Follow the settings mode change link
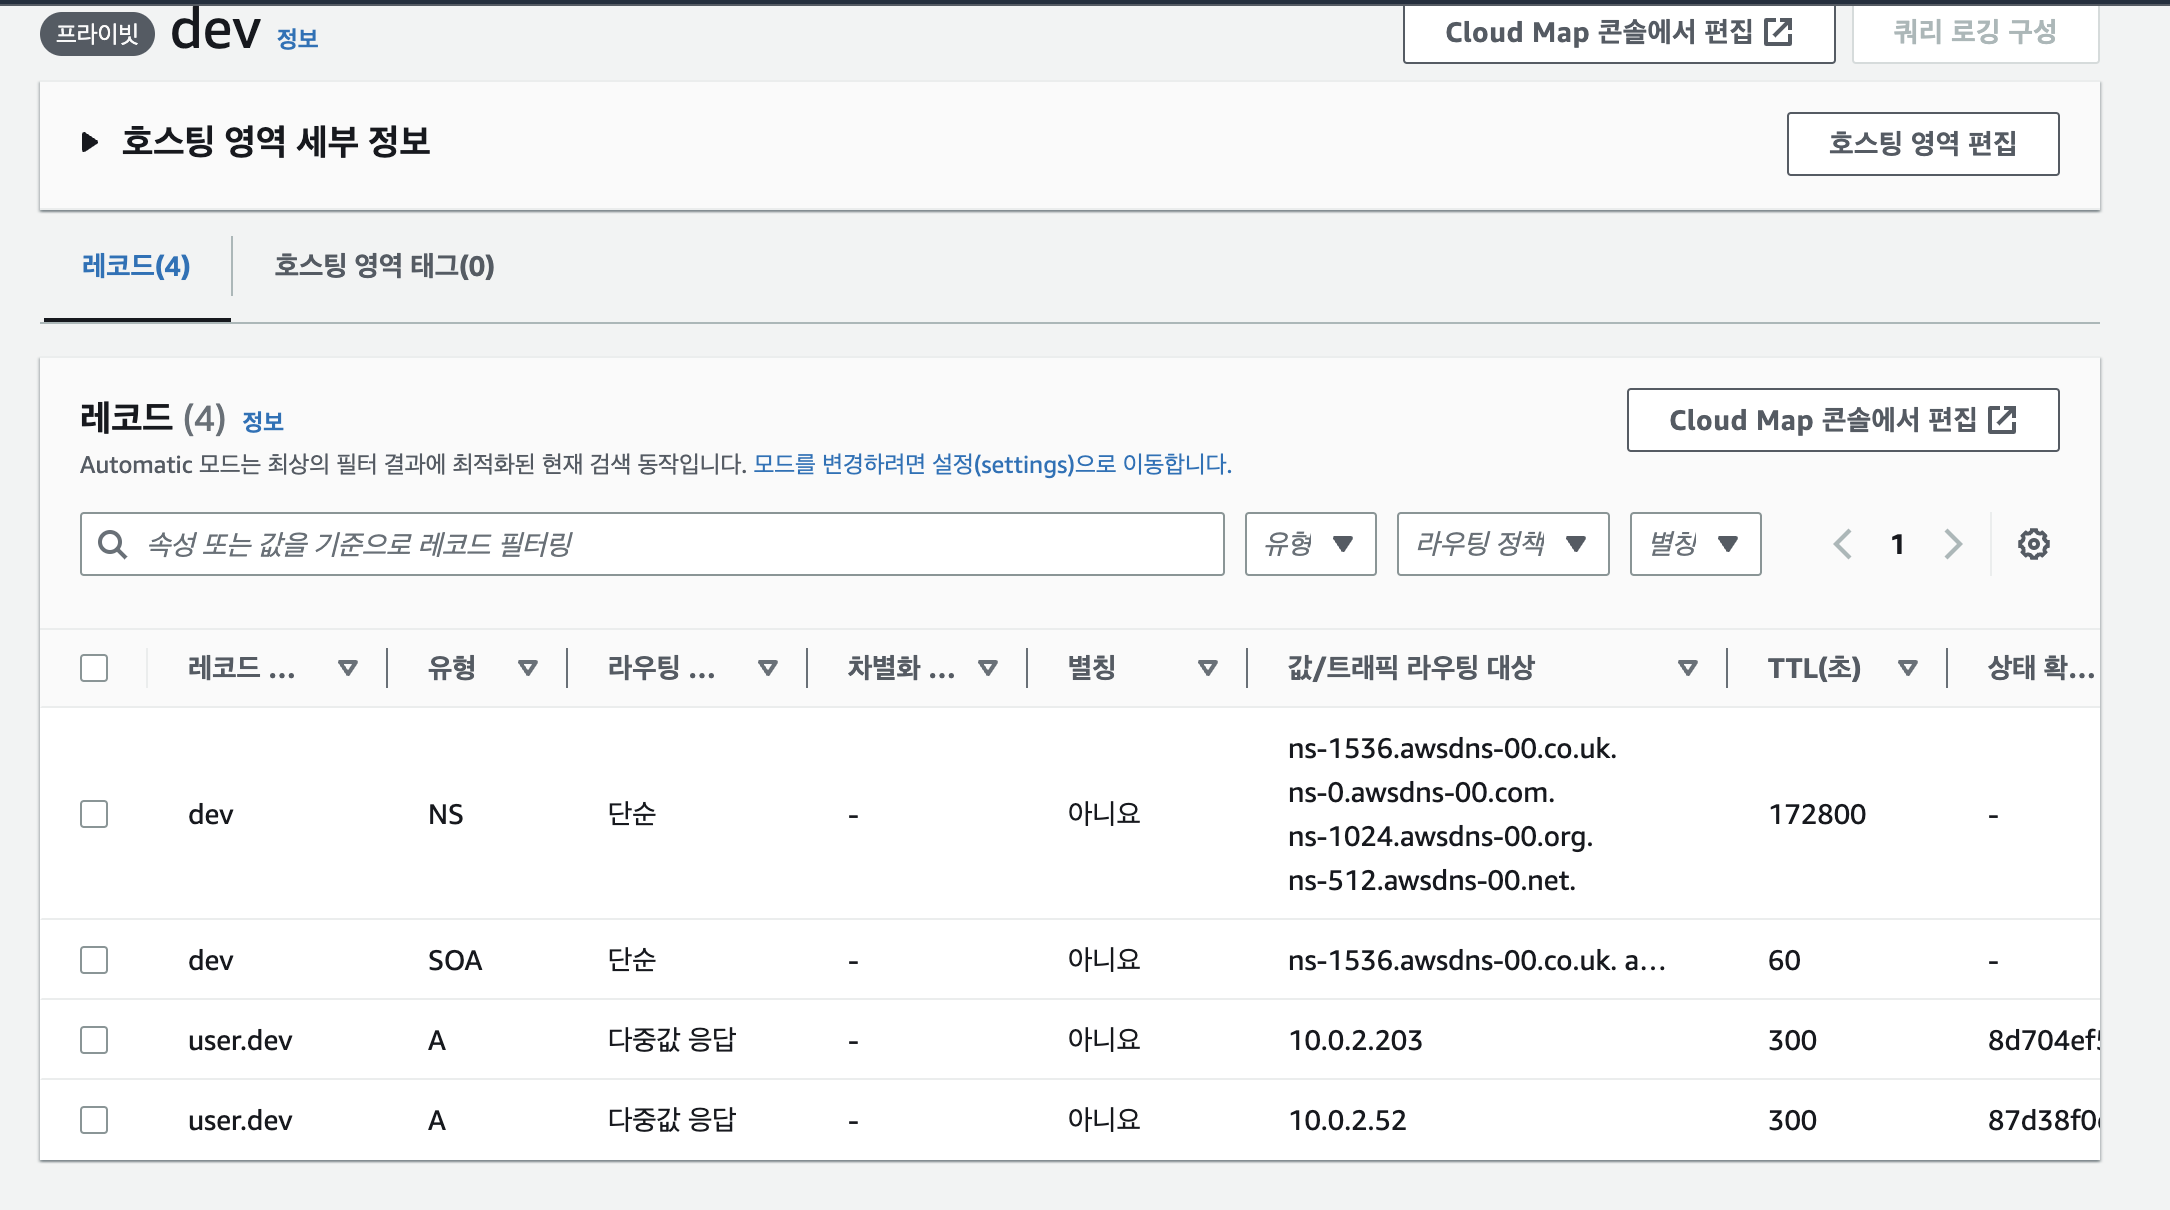Viewport: 2170px width, 1210px height. point(991,464)
